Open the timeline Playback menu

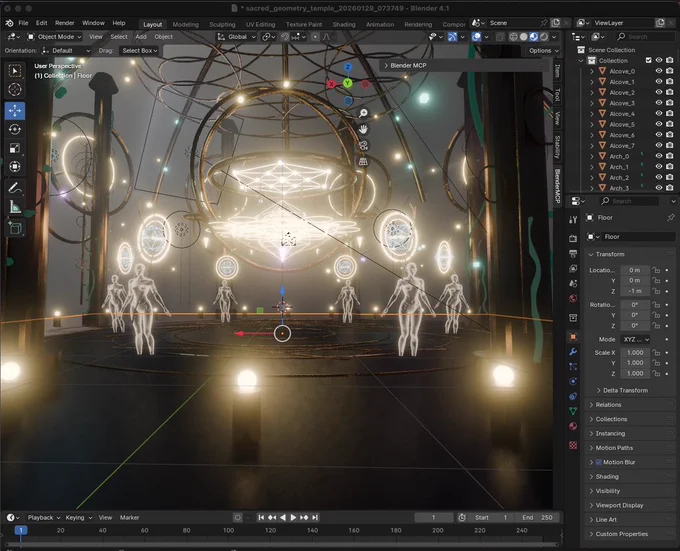(44, 518)
